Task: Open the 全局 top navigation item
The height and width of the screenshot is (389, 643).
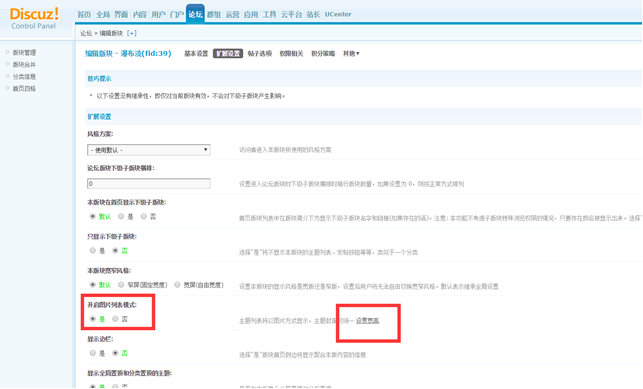Action: point(103,14)
